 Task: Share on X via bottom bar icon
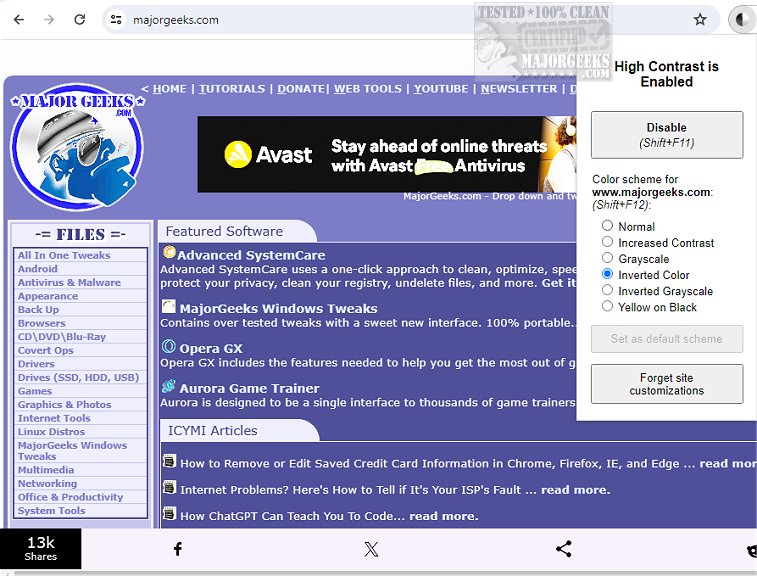click(371, 549)
